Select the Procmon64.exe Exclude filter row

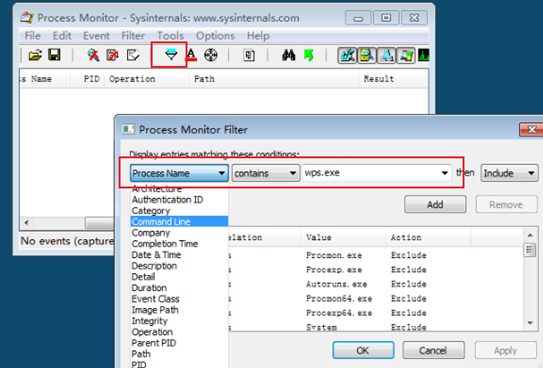point(376,299)
